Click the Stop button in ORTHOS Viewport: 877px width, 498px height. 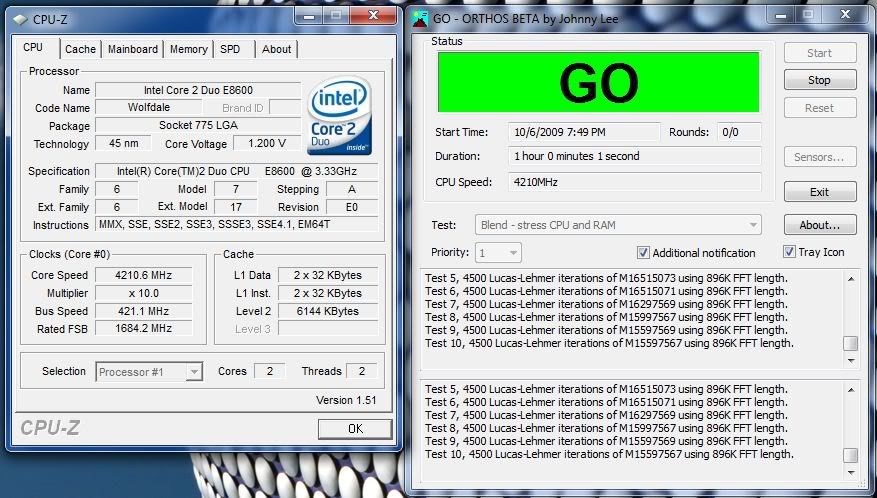[819, 80]
